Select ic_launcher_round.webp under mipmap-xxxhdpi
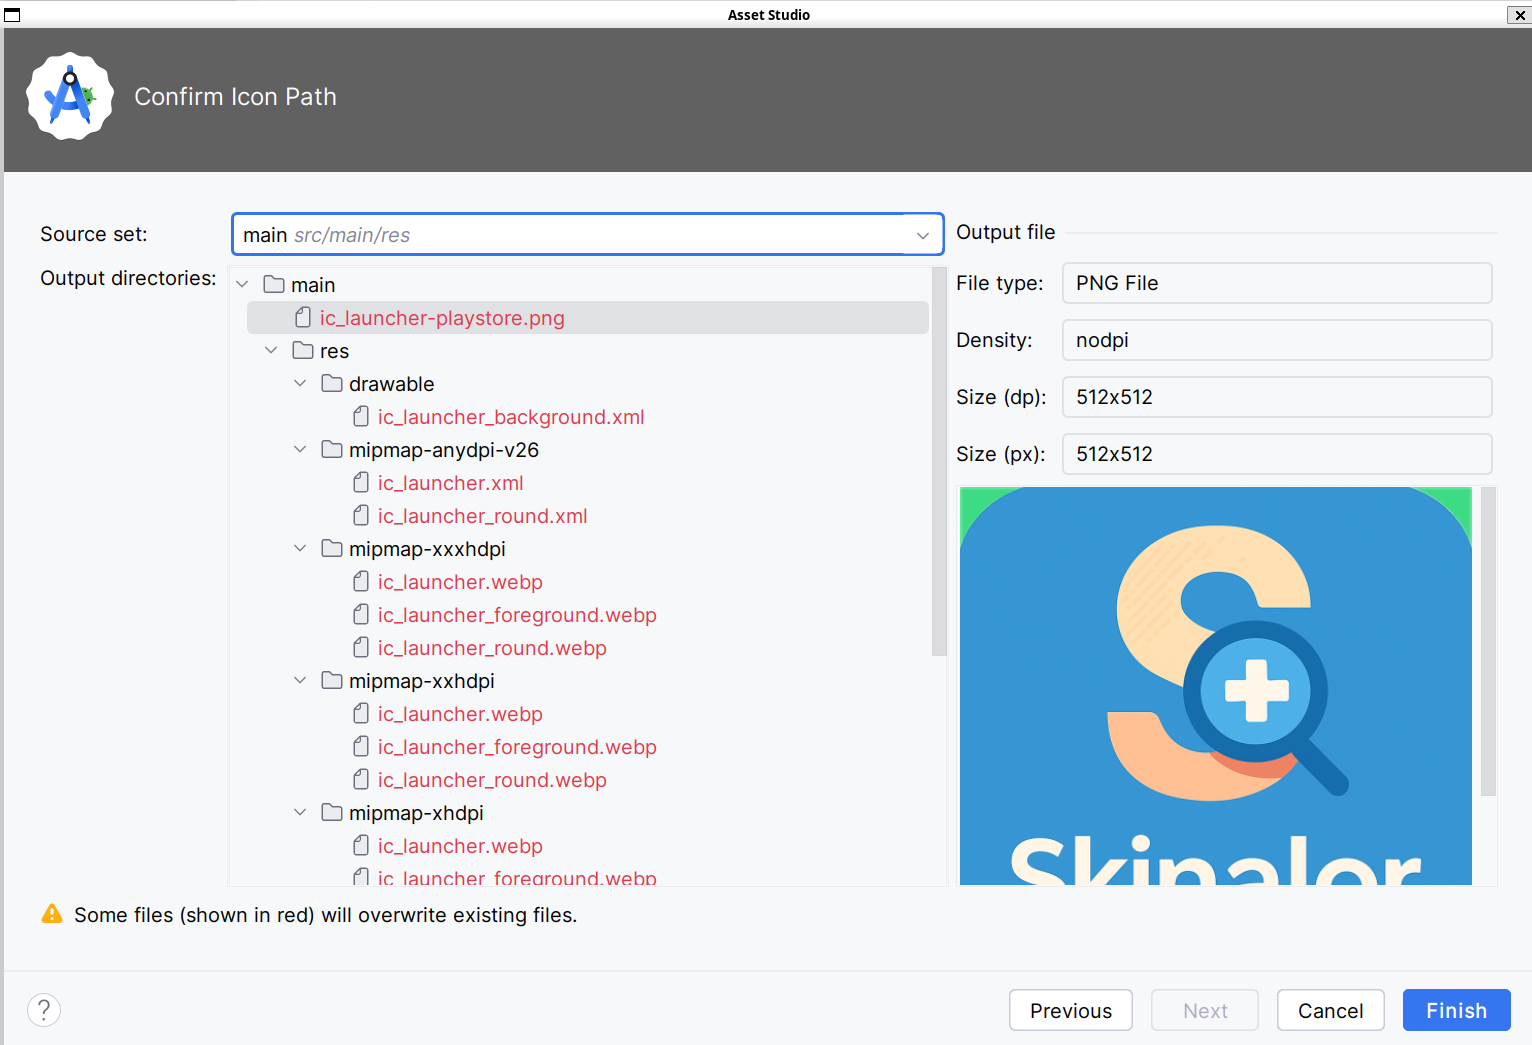This screenshot has height=1045, width=1532. 492,648
